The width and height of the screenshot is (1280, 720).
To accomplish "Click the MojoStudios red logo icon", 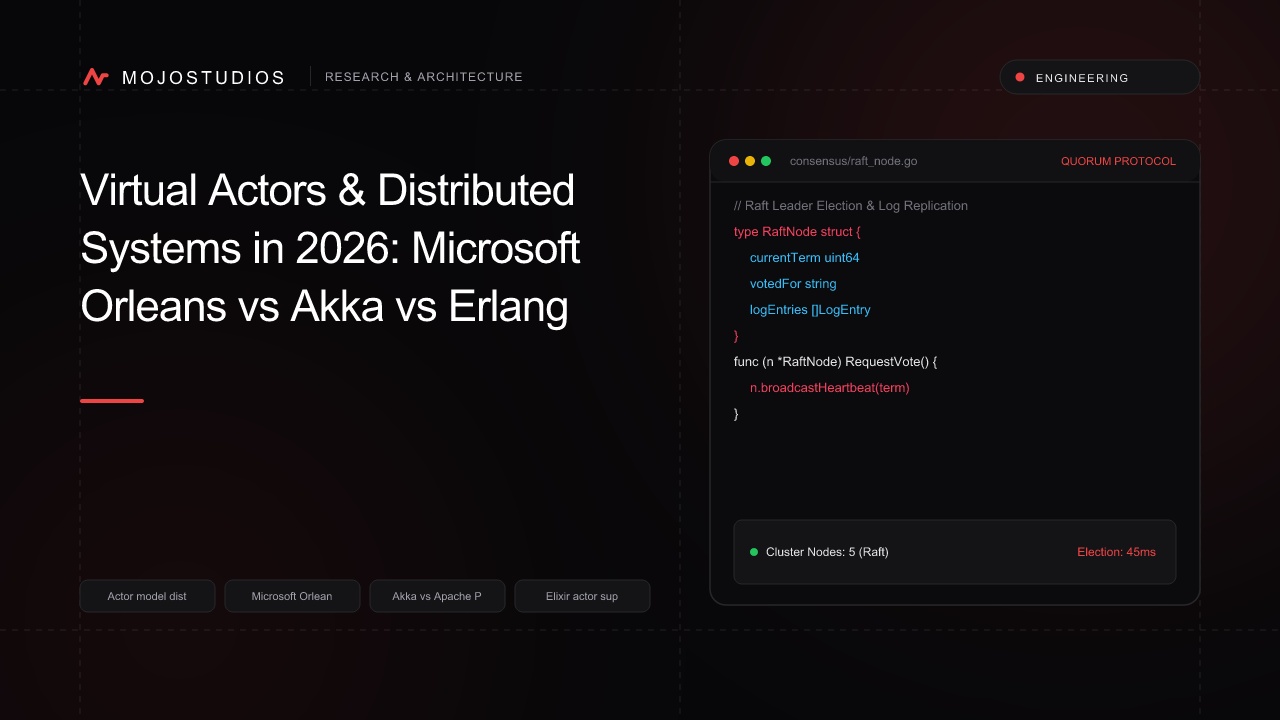I will pos(96,77).
